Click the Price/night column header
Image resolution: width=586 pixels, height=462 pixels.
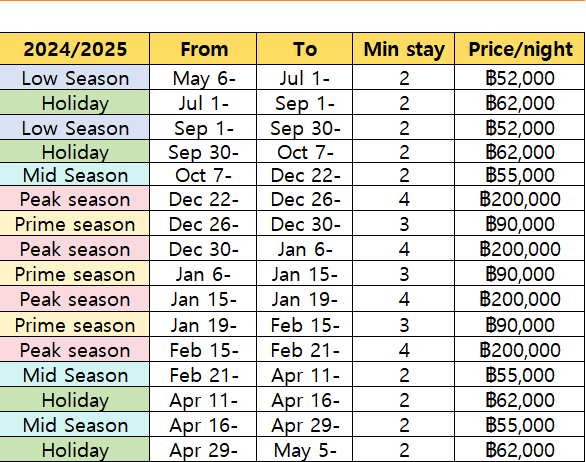pos(519,49)
